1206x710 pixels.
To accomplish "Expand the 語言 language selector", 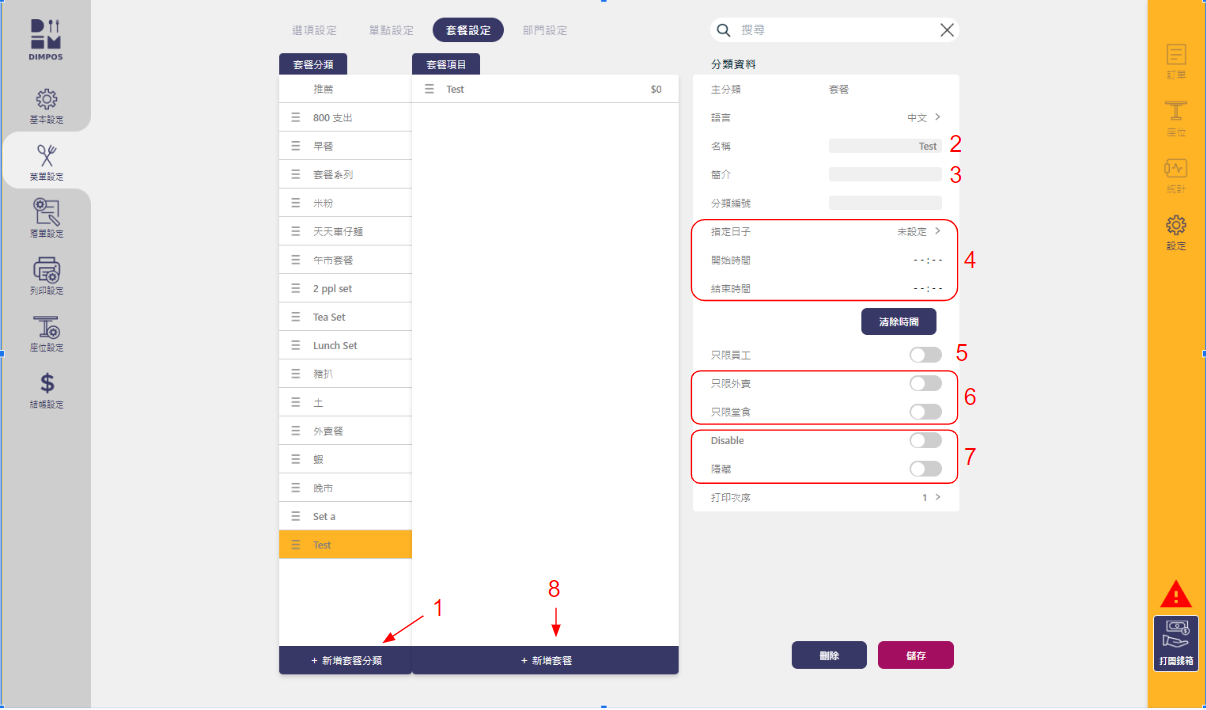I will [924, 118].
